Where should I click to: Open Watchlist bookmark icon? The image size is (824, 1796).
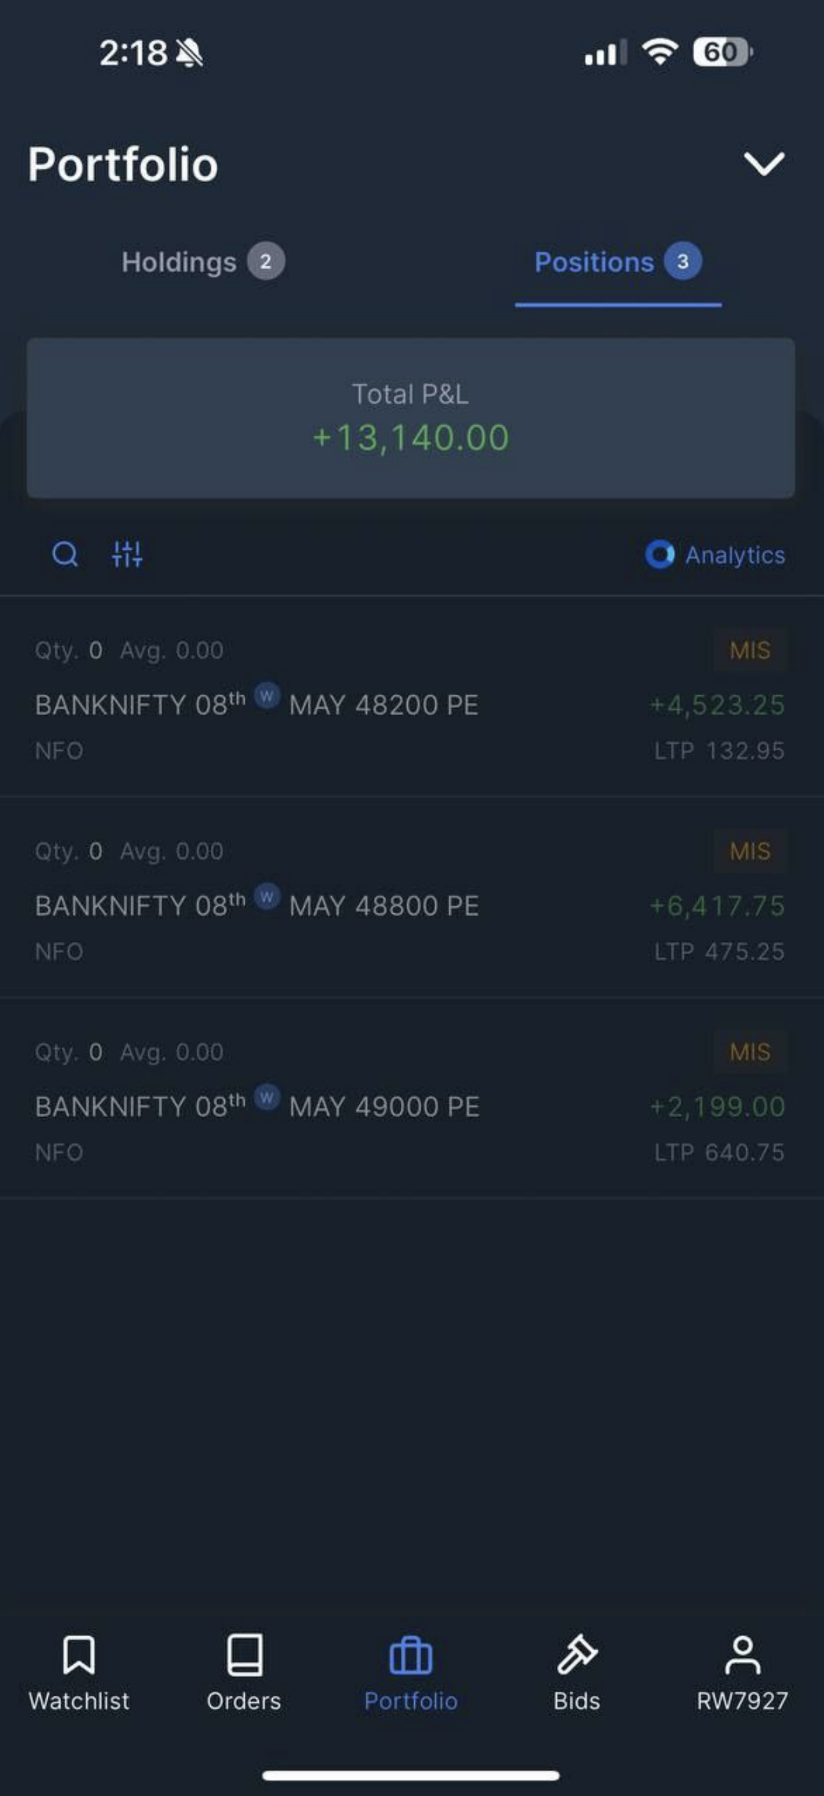(x=79, y=1655)
